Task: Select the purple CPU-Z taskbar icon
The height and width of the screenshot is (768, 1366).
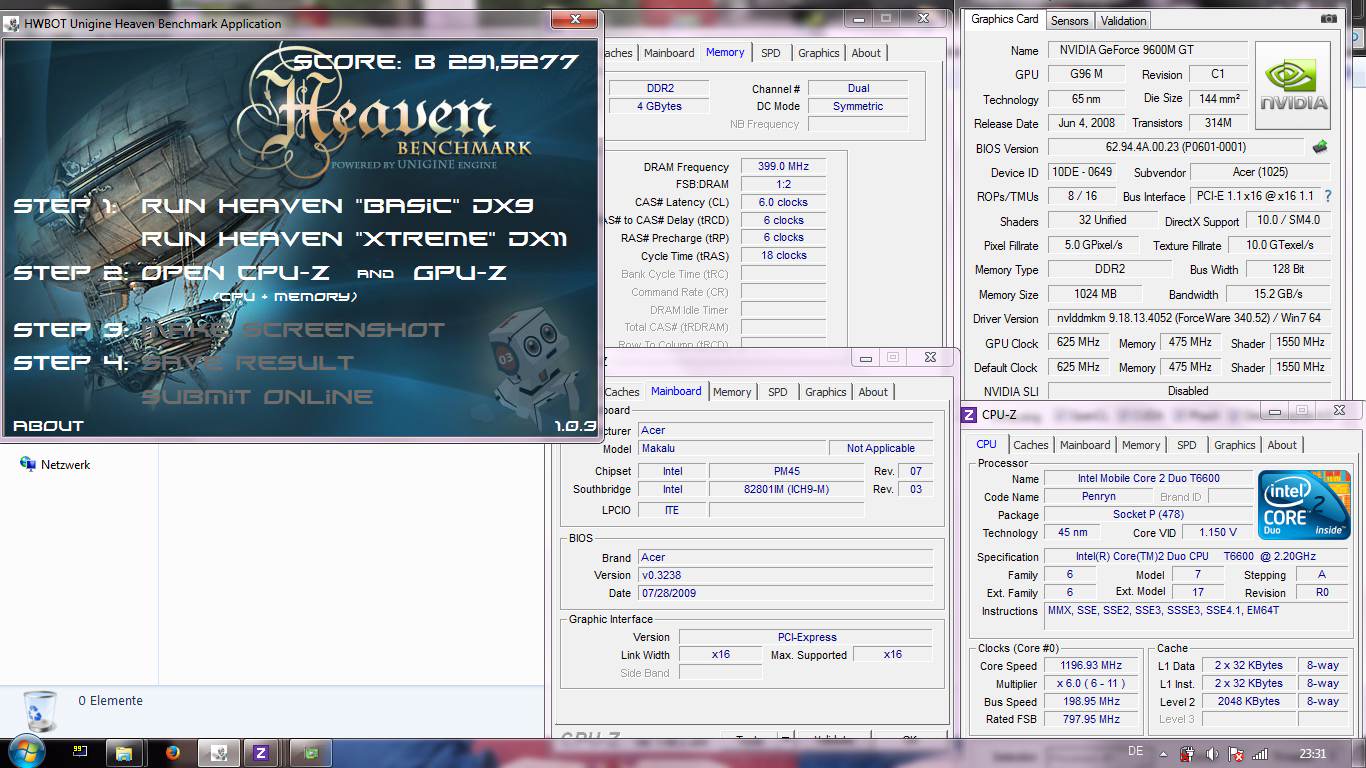Action: pos(261,752)
